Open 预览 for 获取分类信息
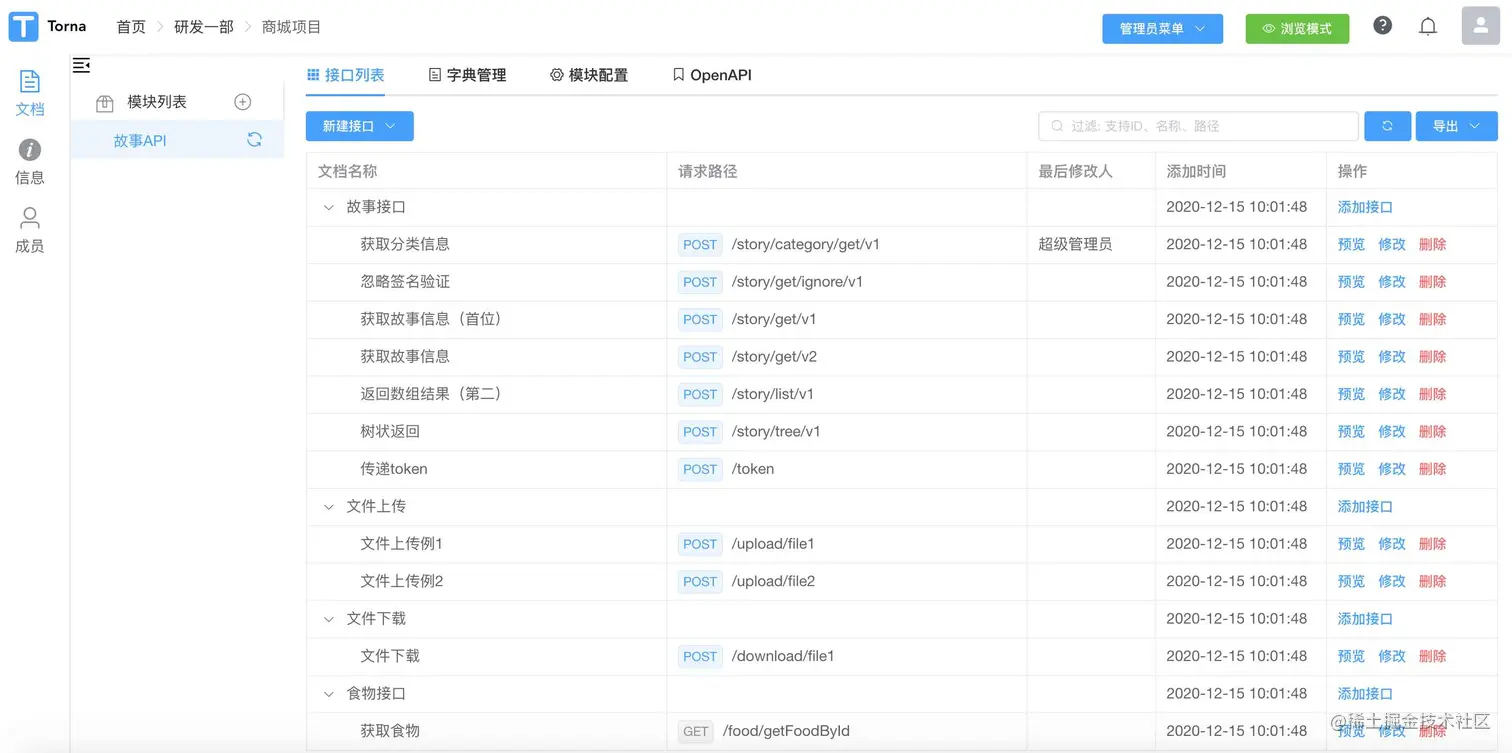This screenshot has width=1512, height=753. [1351, 244]
